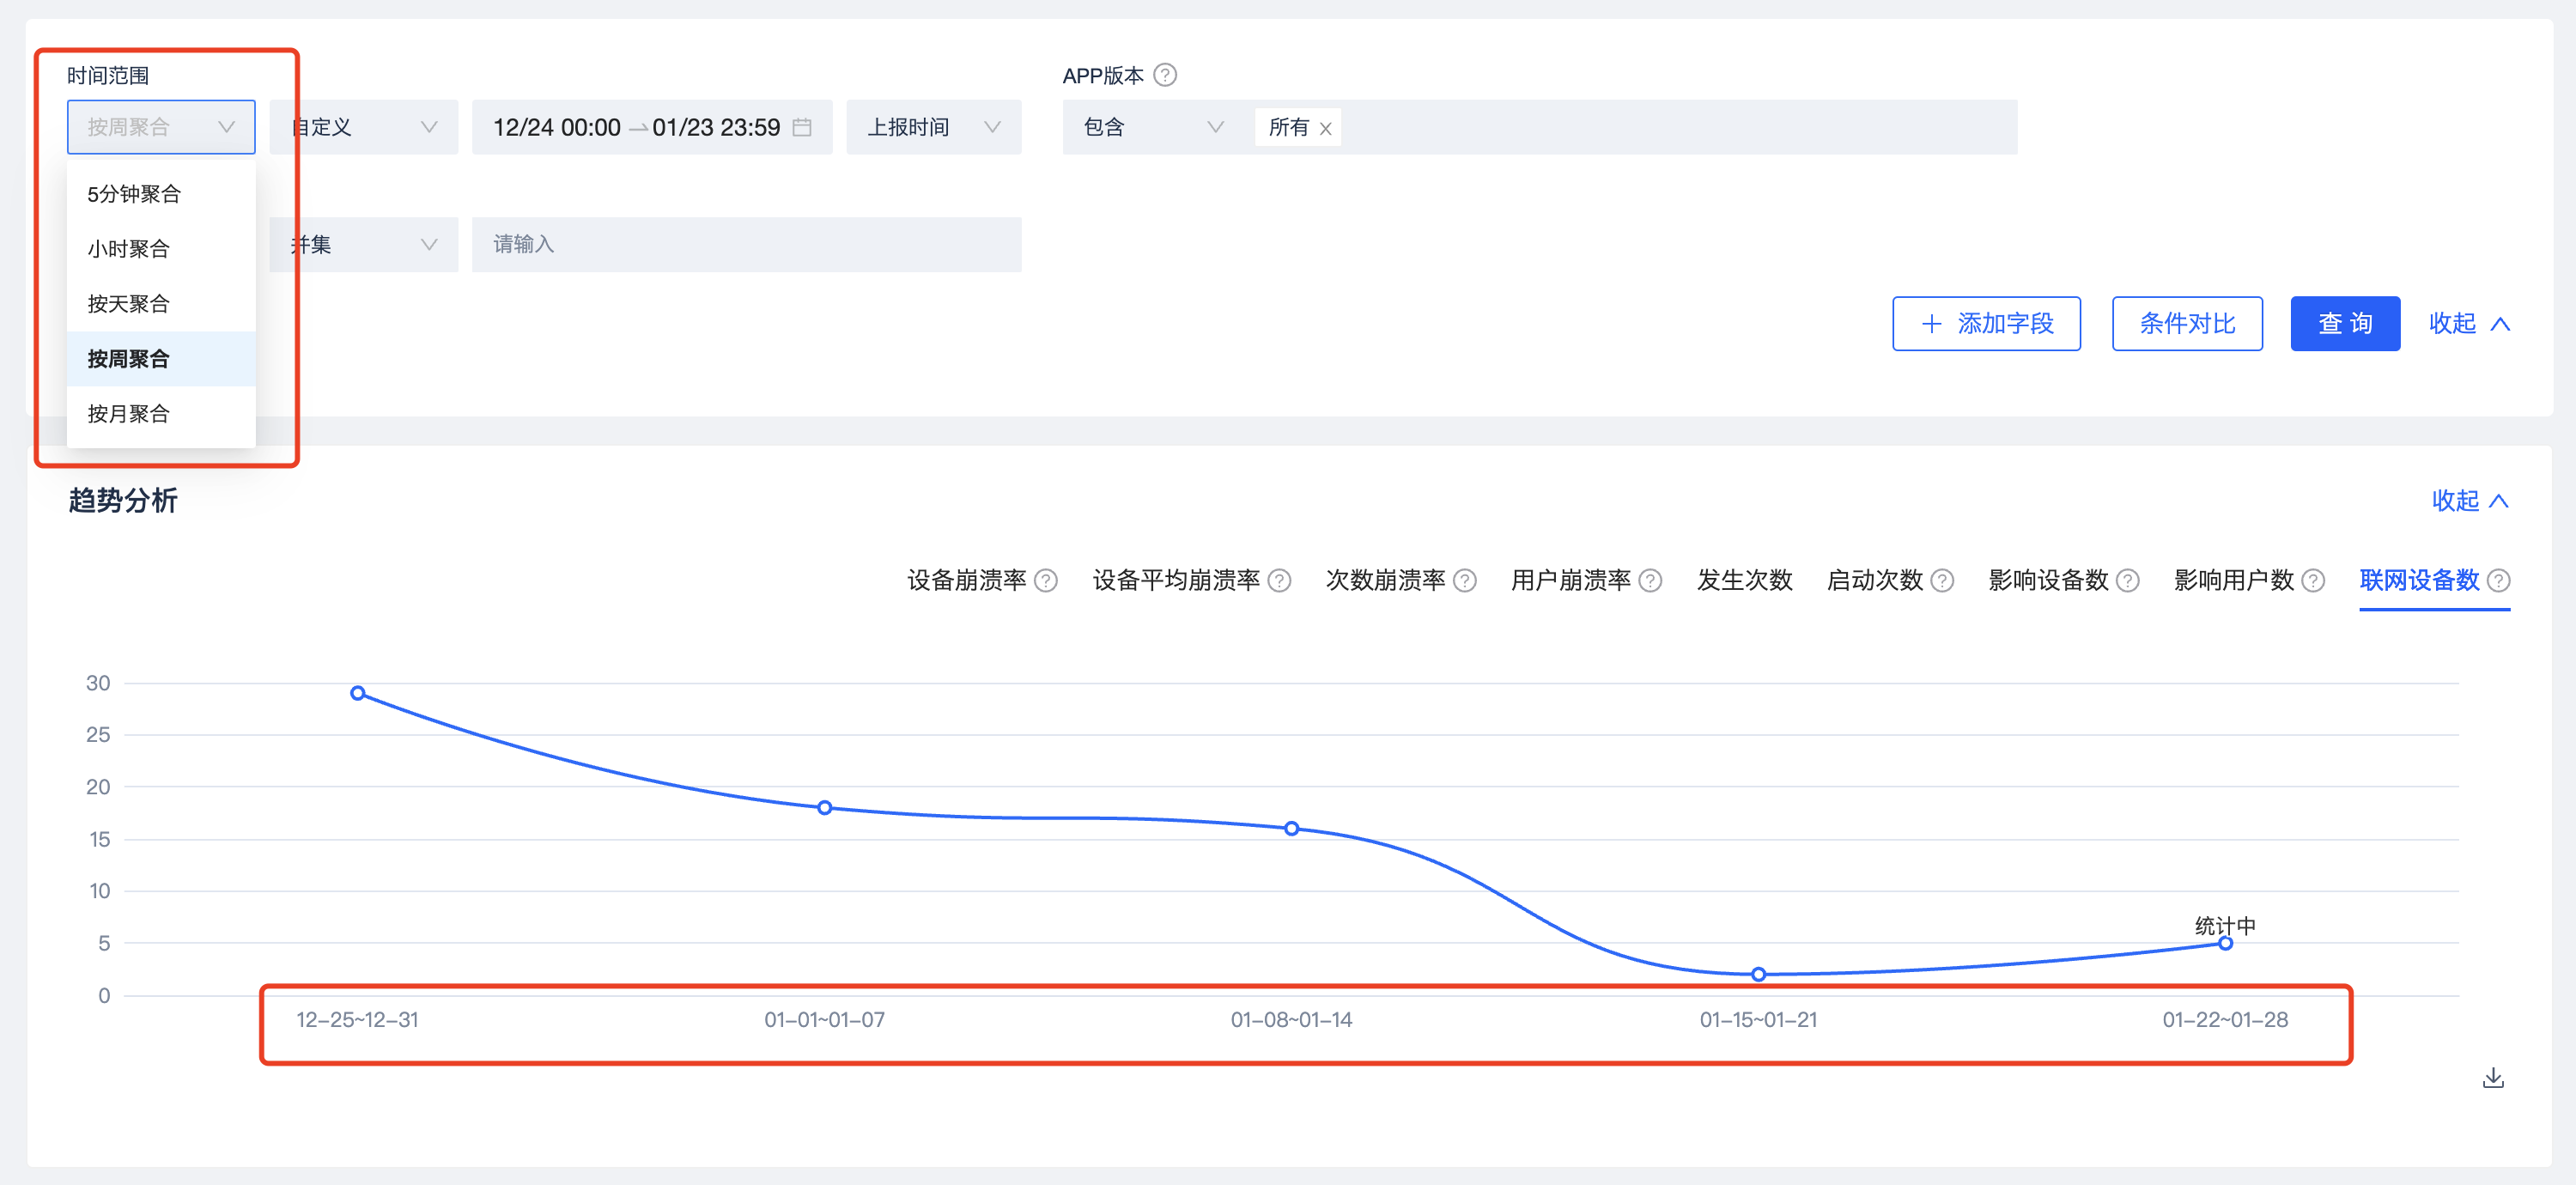Switch to 用户崩溃率 tab
Image resolution: width=2576 pixels, height=1185 pixels.
(1571, 580)
